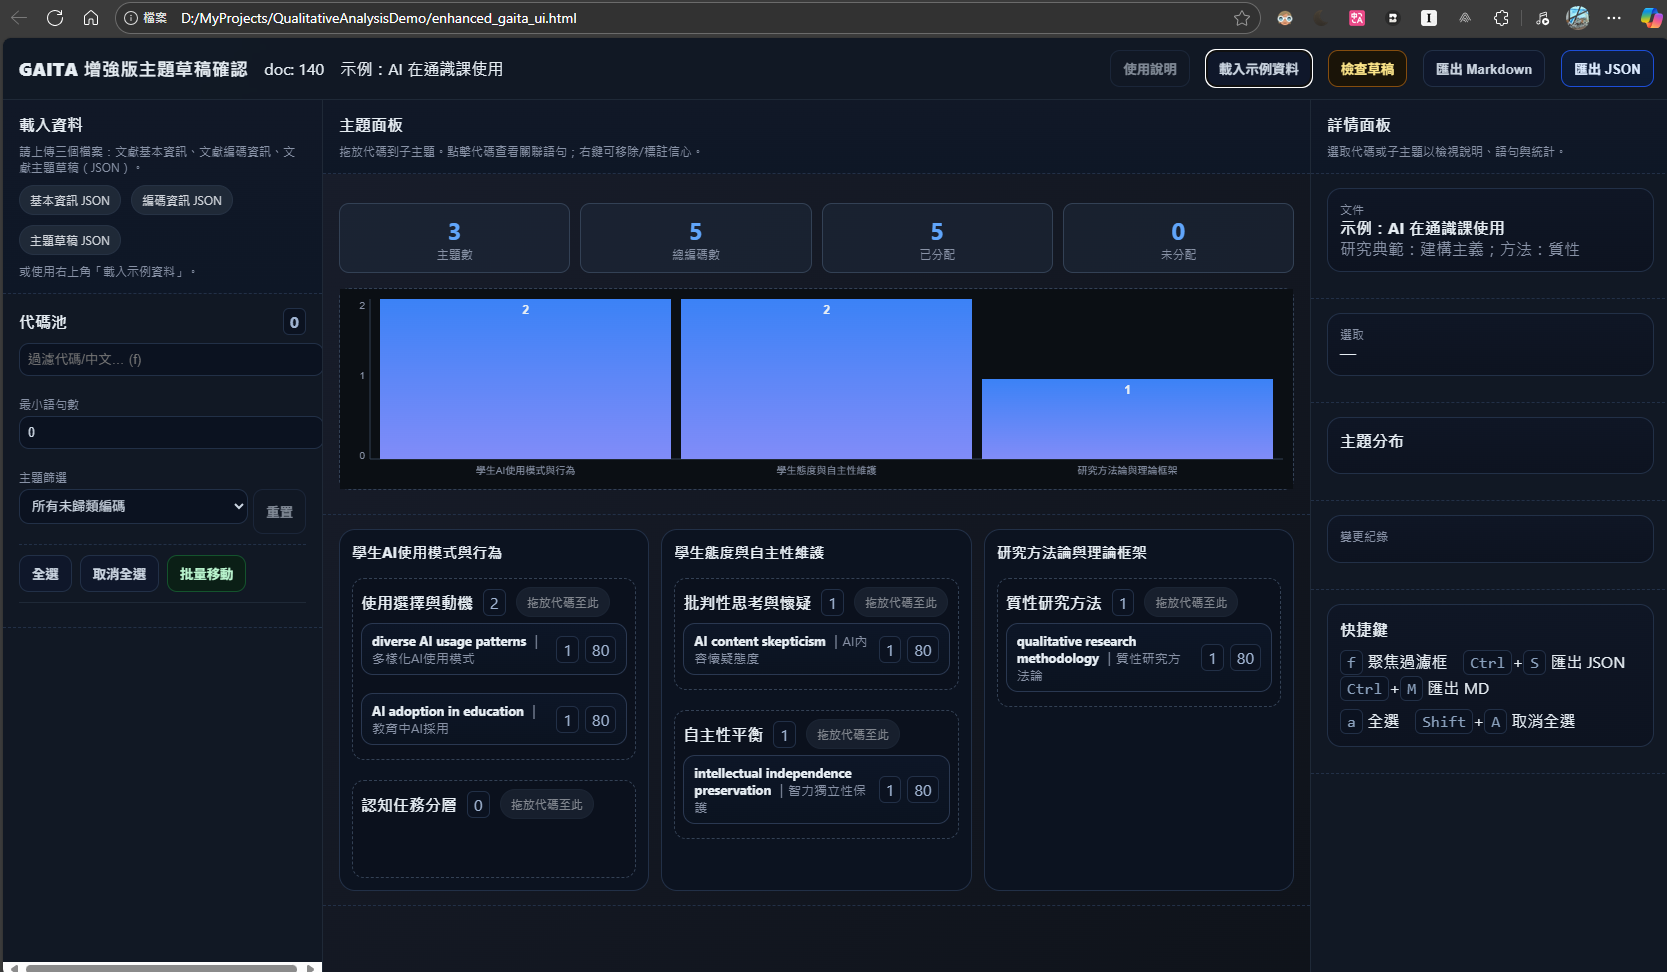
Task: Click the 匯出 JSON button
Action: pyautogui.click(x=1606, y=69)
